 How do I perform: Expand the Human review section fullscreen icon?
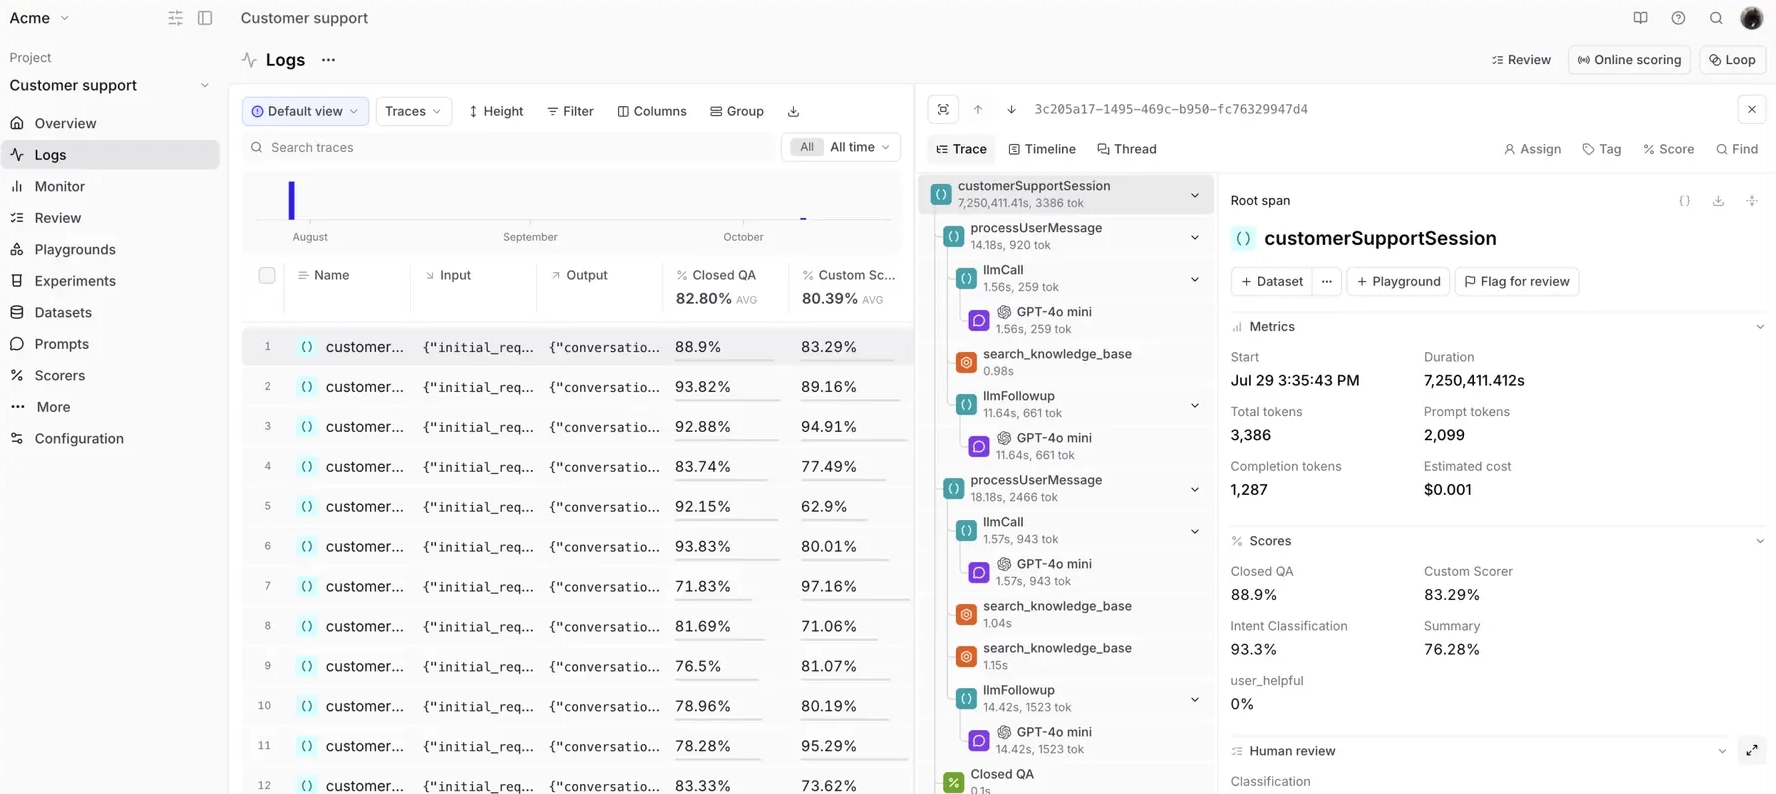pyautogui.click(x=1752, y=751)
